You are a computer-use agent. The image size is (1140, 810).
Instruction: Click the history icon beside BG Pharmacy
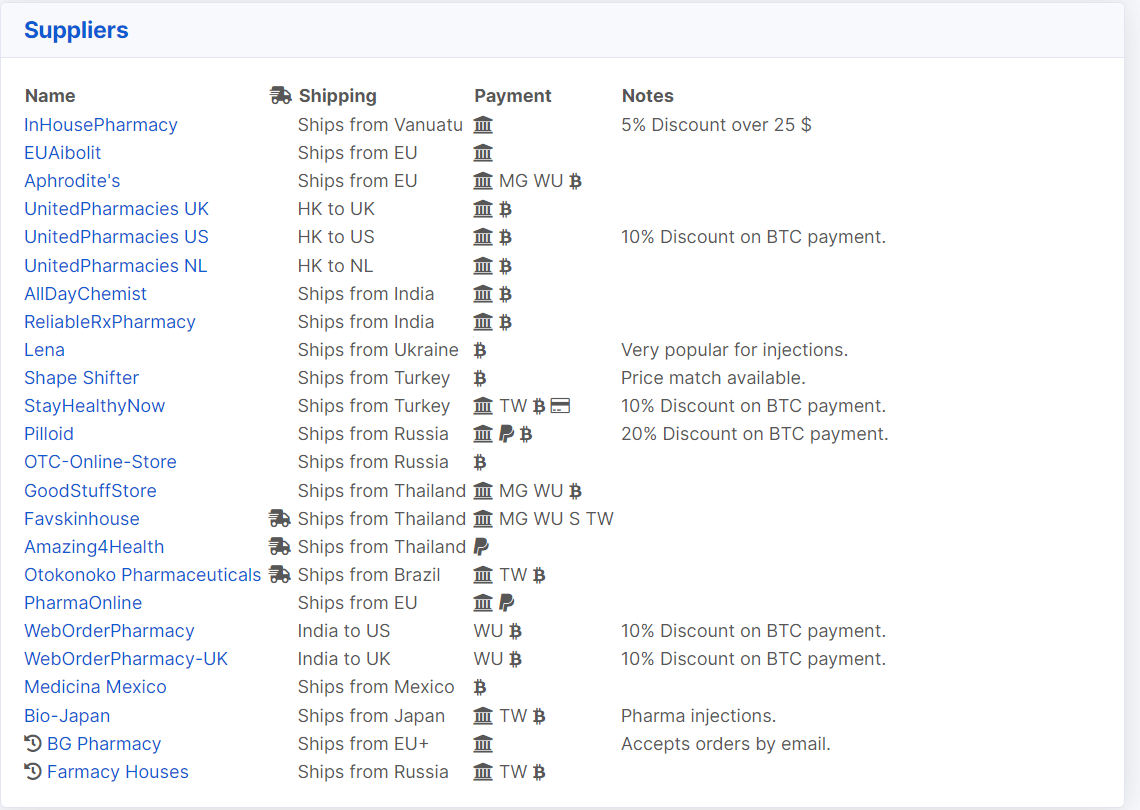pyautogui.click(x=33, y=743)
